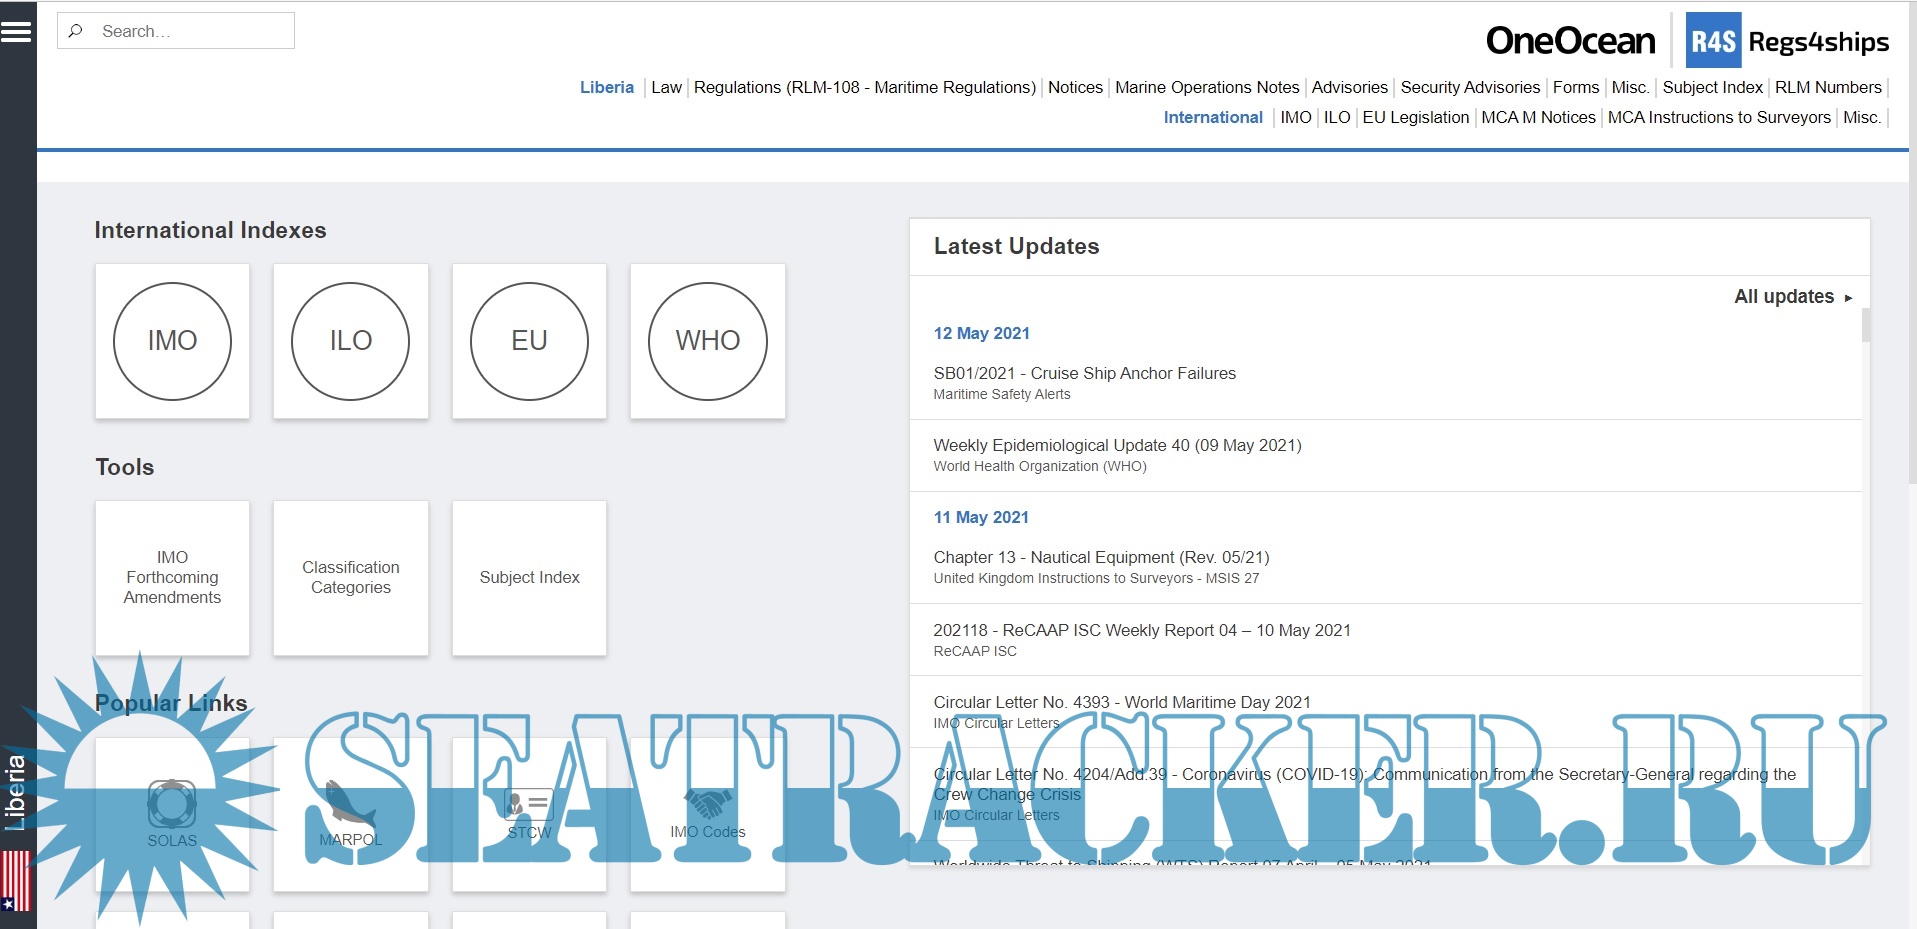Open the Security Advisories menu item

click(x=1469, y=88)
